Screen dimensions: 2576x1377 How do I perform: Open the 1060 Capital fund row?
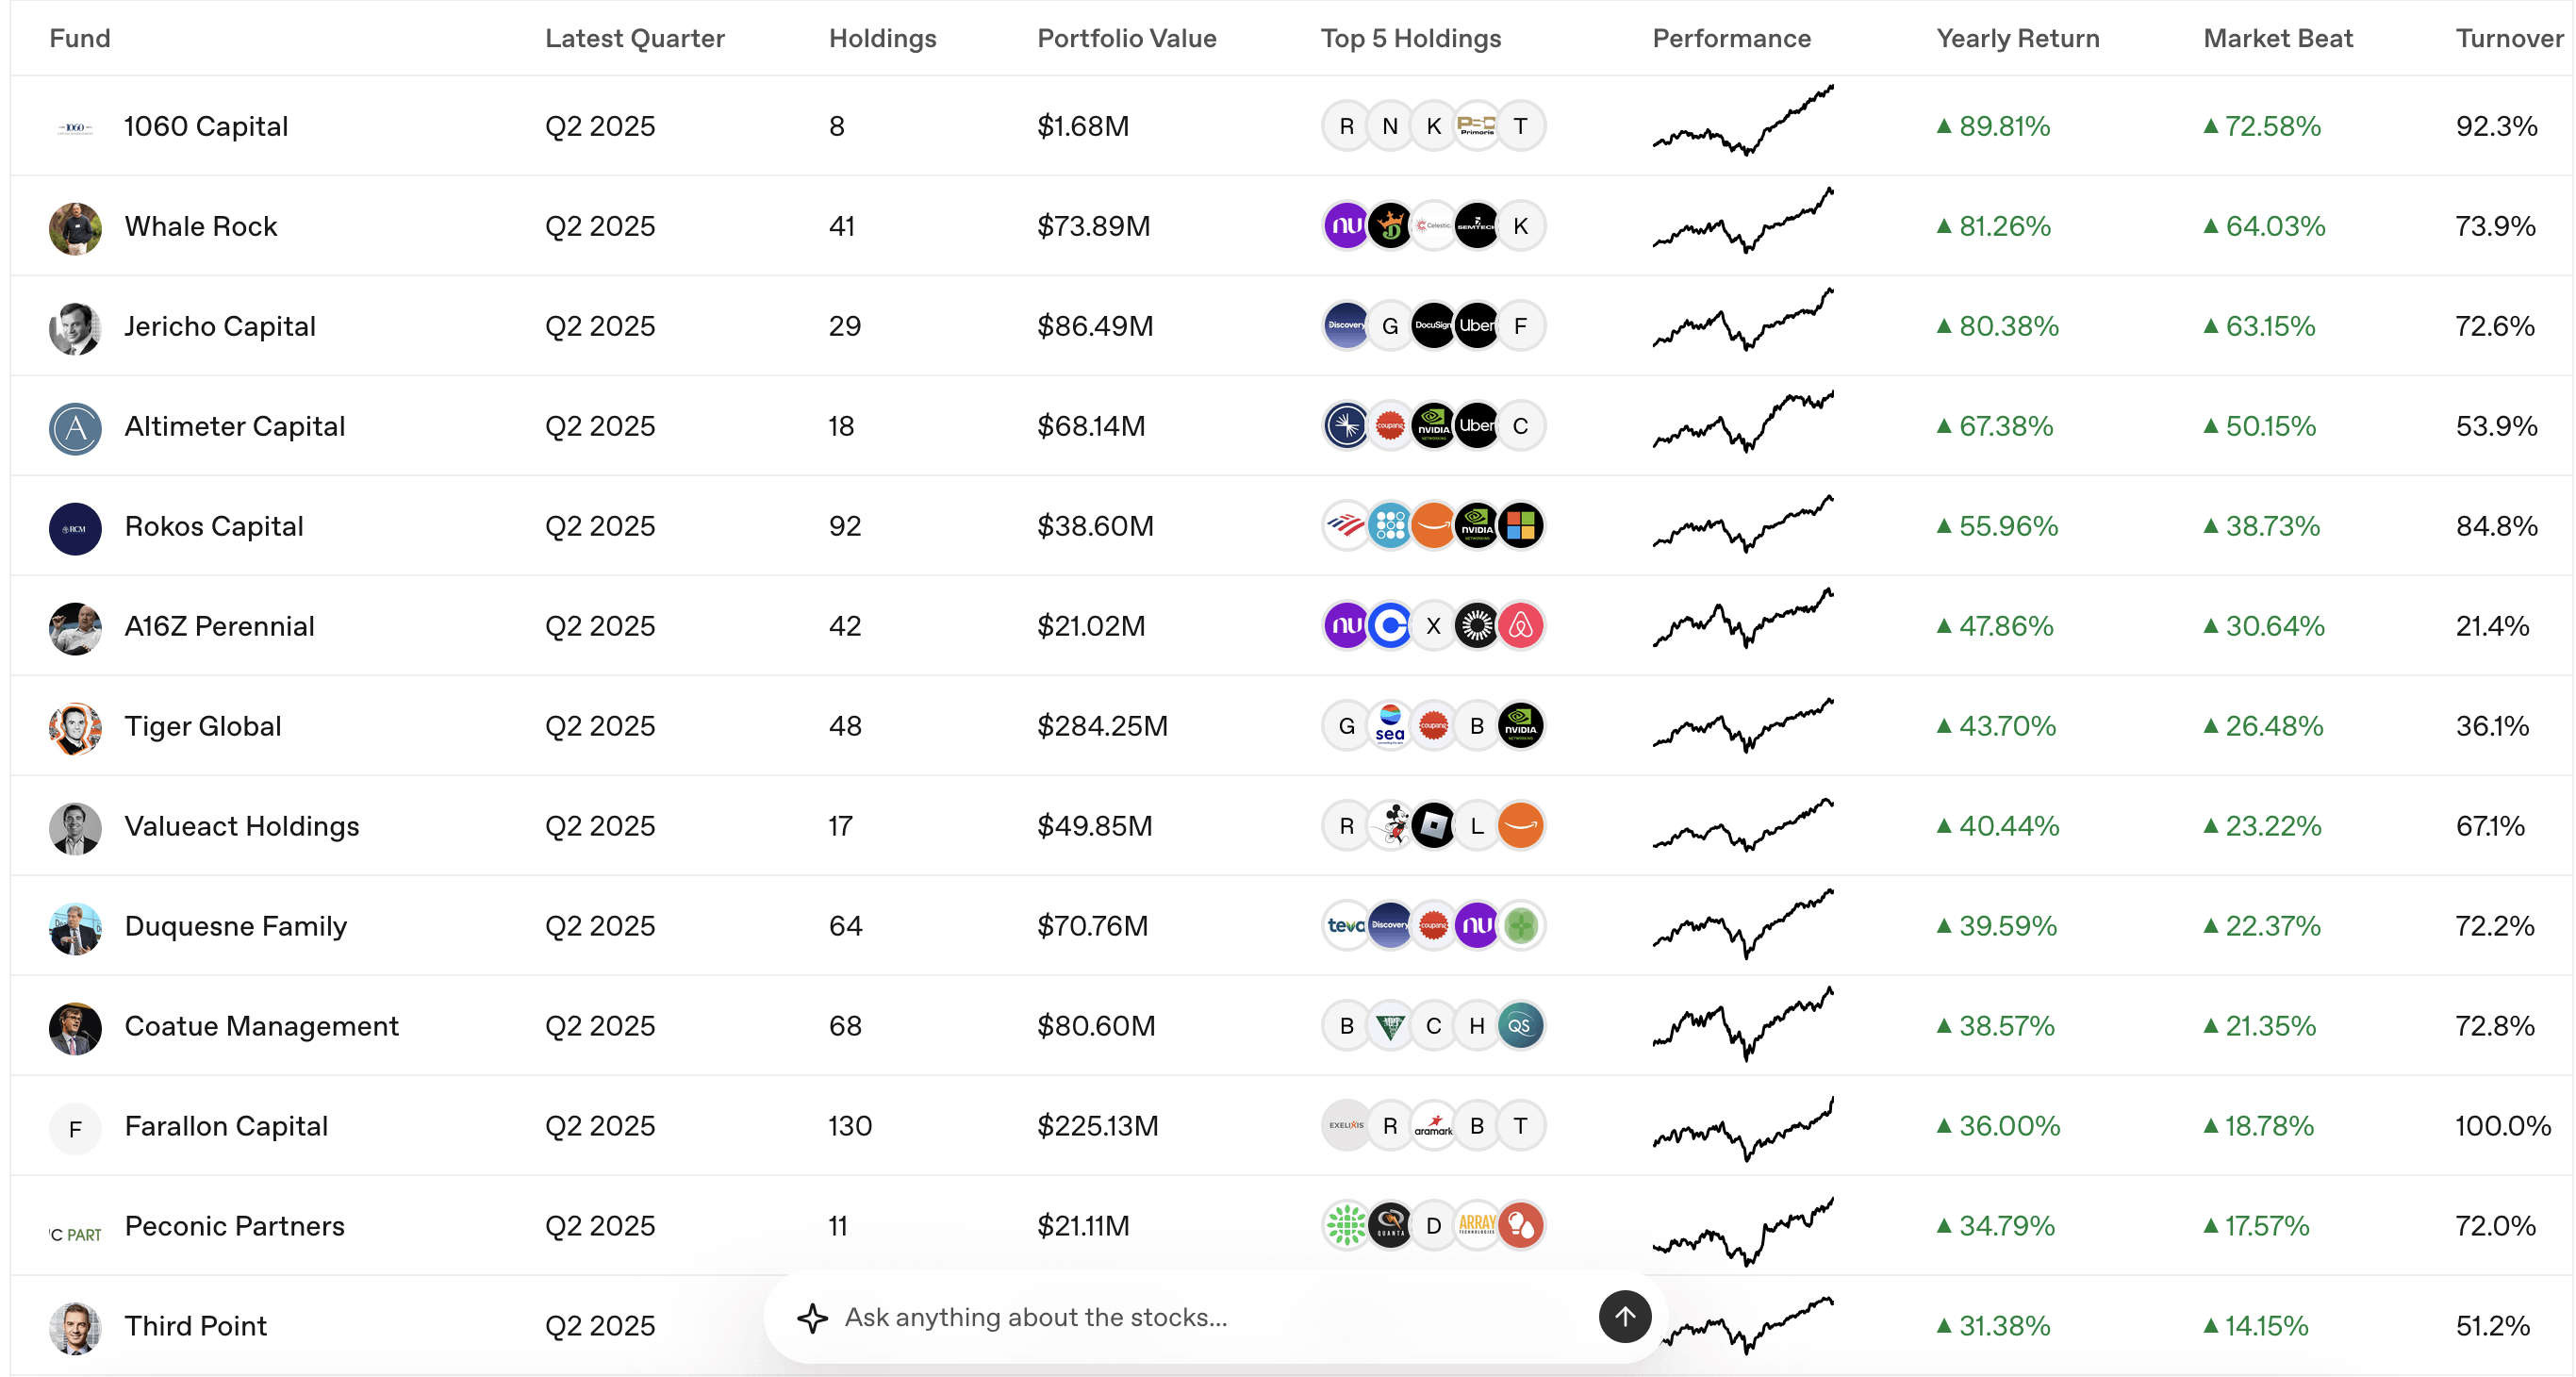point(1290,126)
